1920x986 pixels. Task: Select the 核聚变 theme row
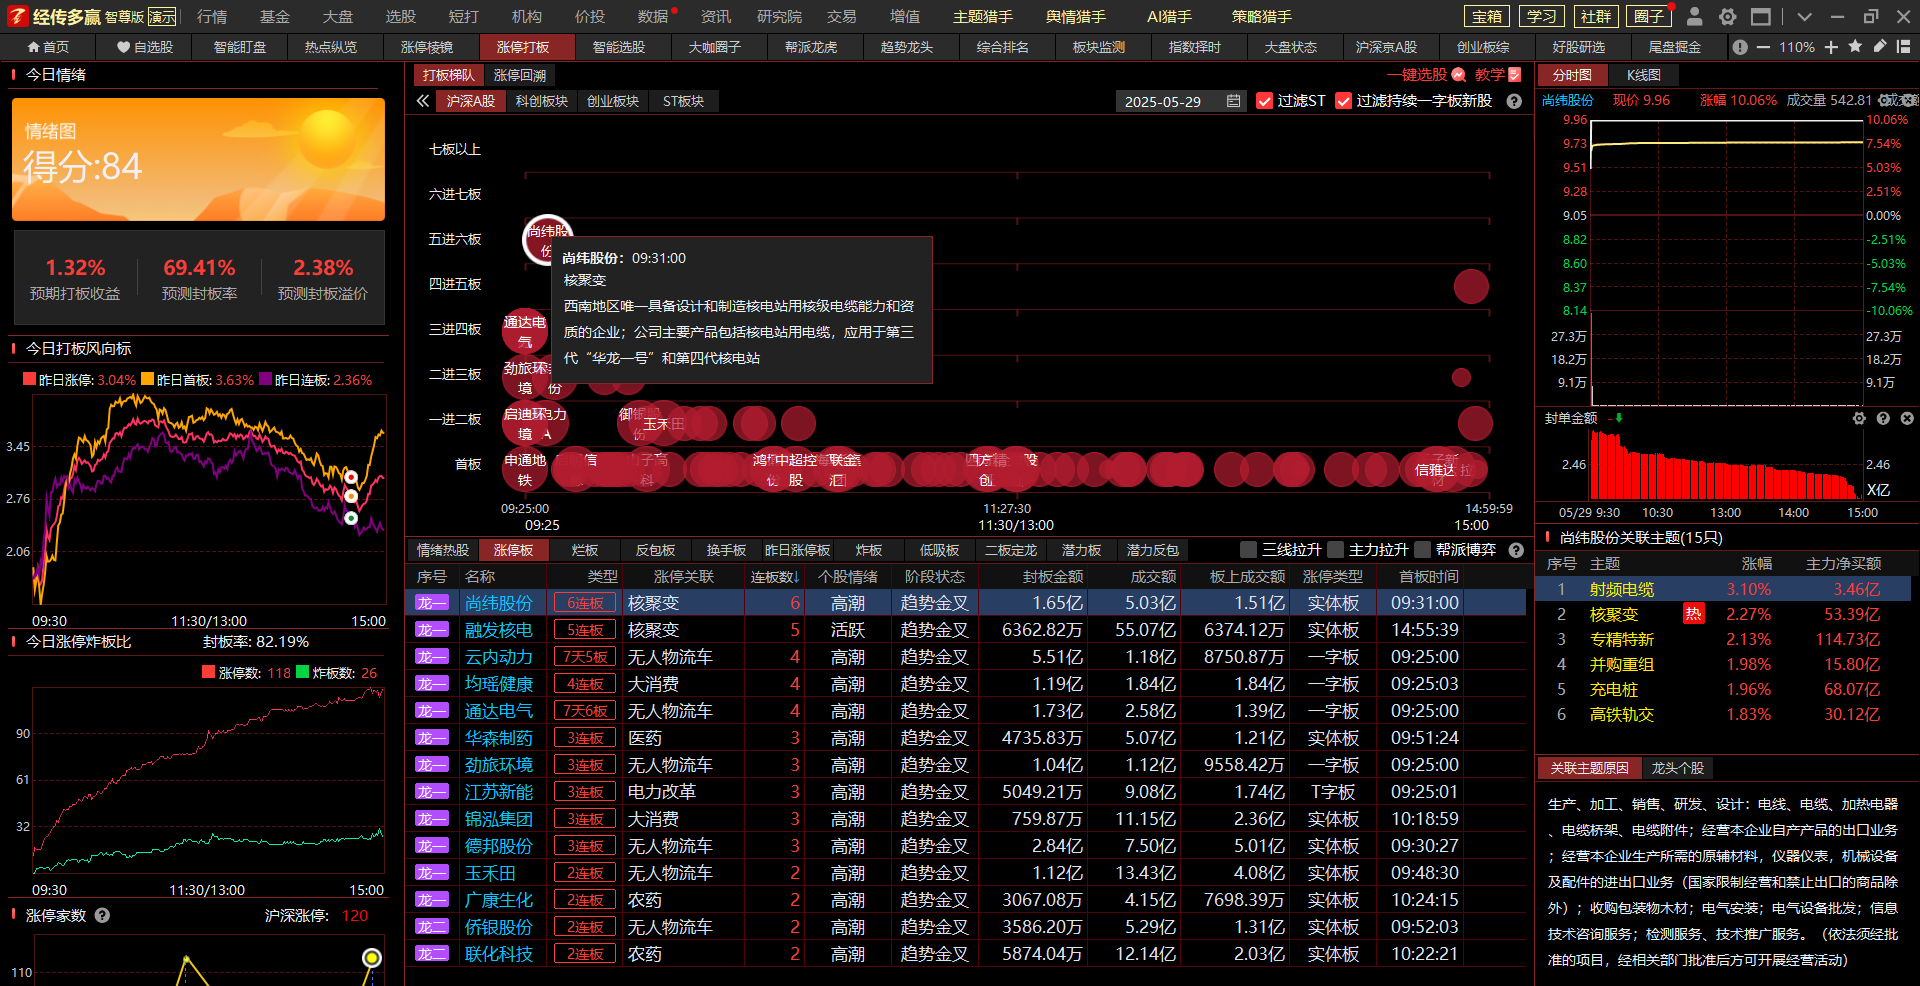click(x=1724, y=614)
